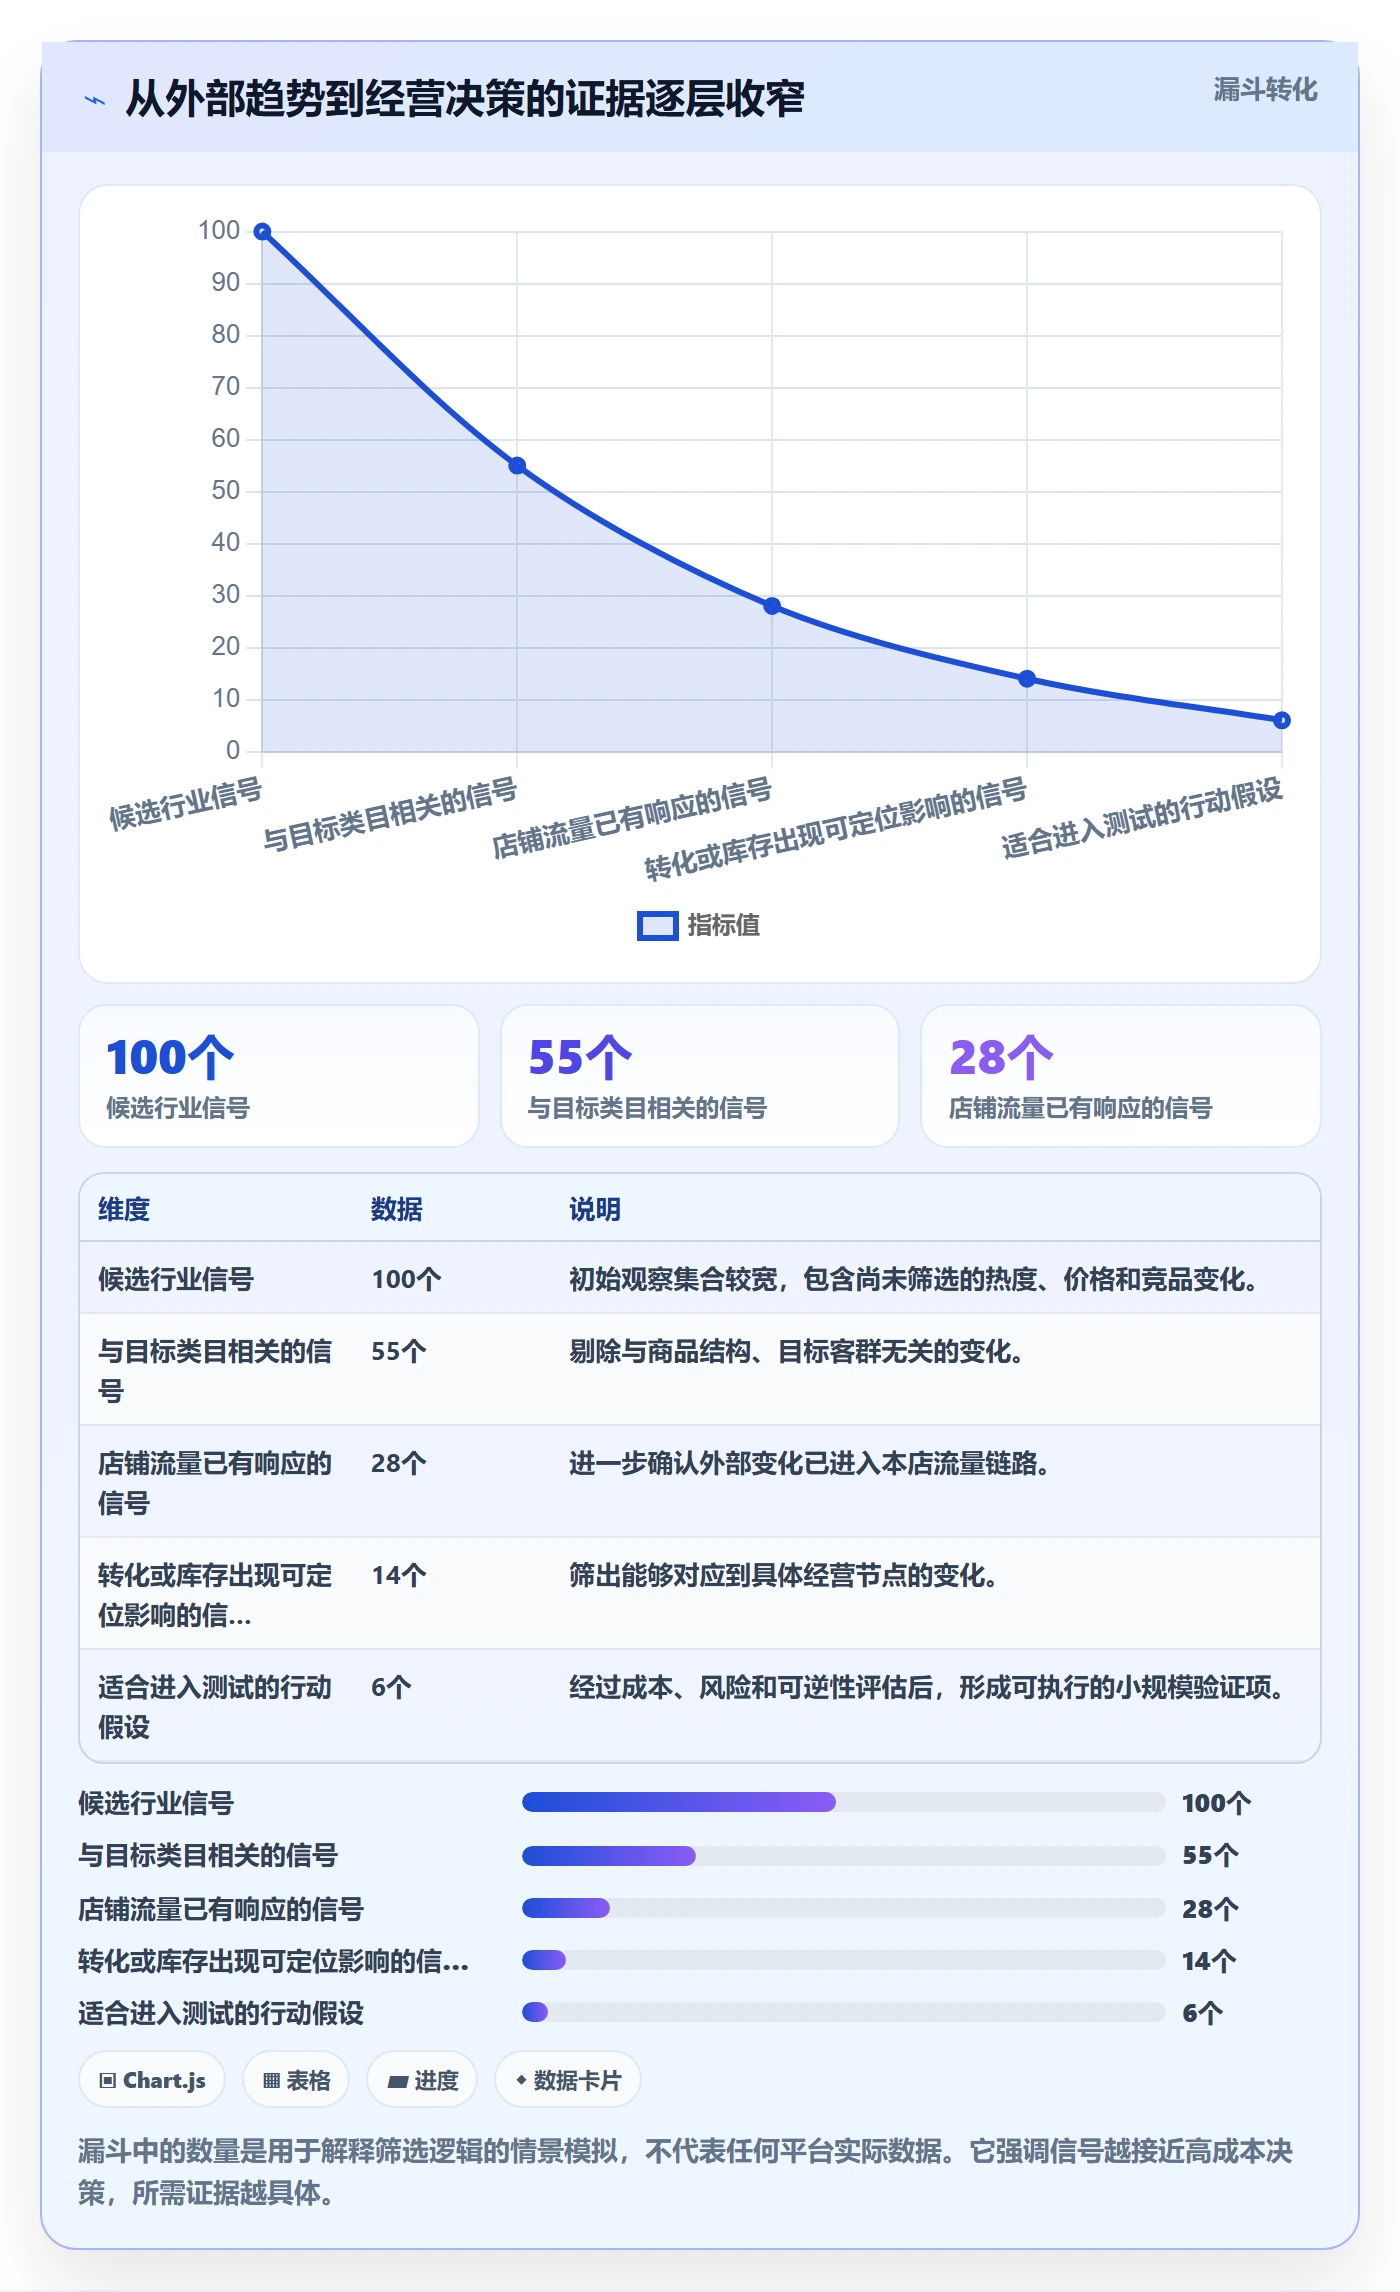Click table row cell 候选行业信号
Screen dimensions: 1400x2292
pyautogui.click(x=176, y=1279)
